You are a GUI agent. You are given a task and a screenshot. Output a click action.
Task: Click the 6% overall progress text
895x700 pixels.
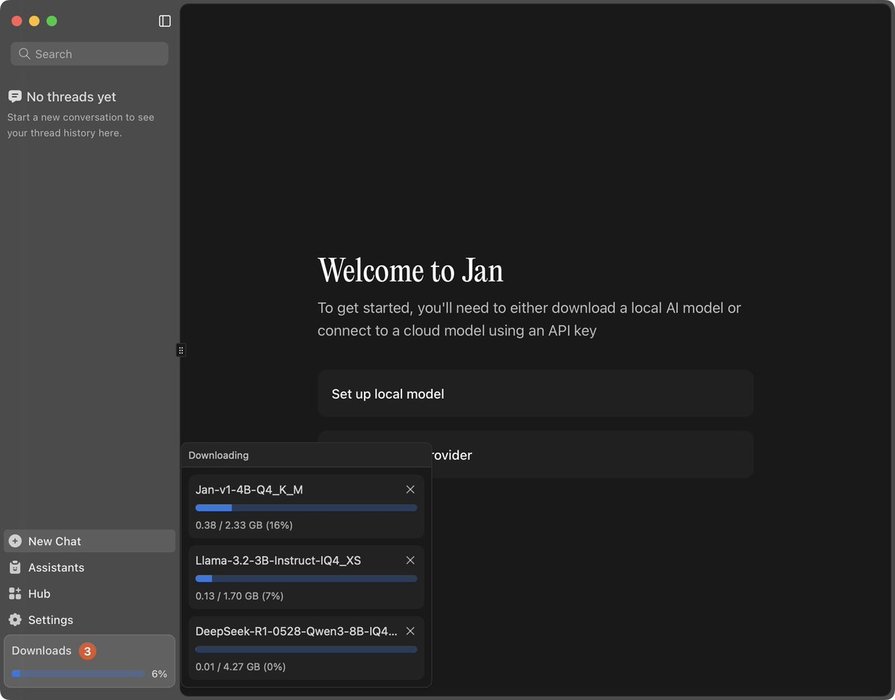[159, 674]
